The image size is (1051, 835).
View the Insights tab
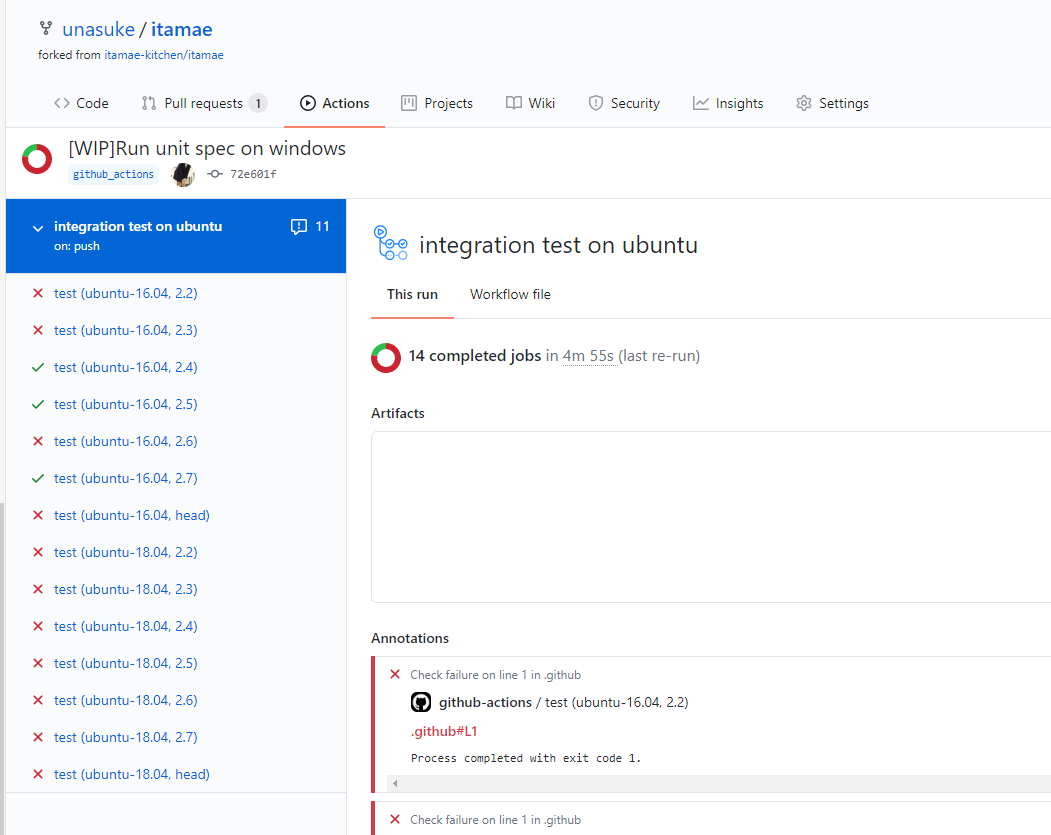[x=728, y=103]
